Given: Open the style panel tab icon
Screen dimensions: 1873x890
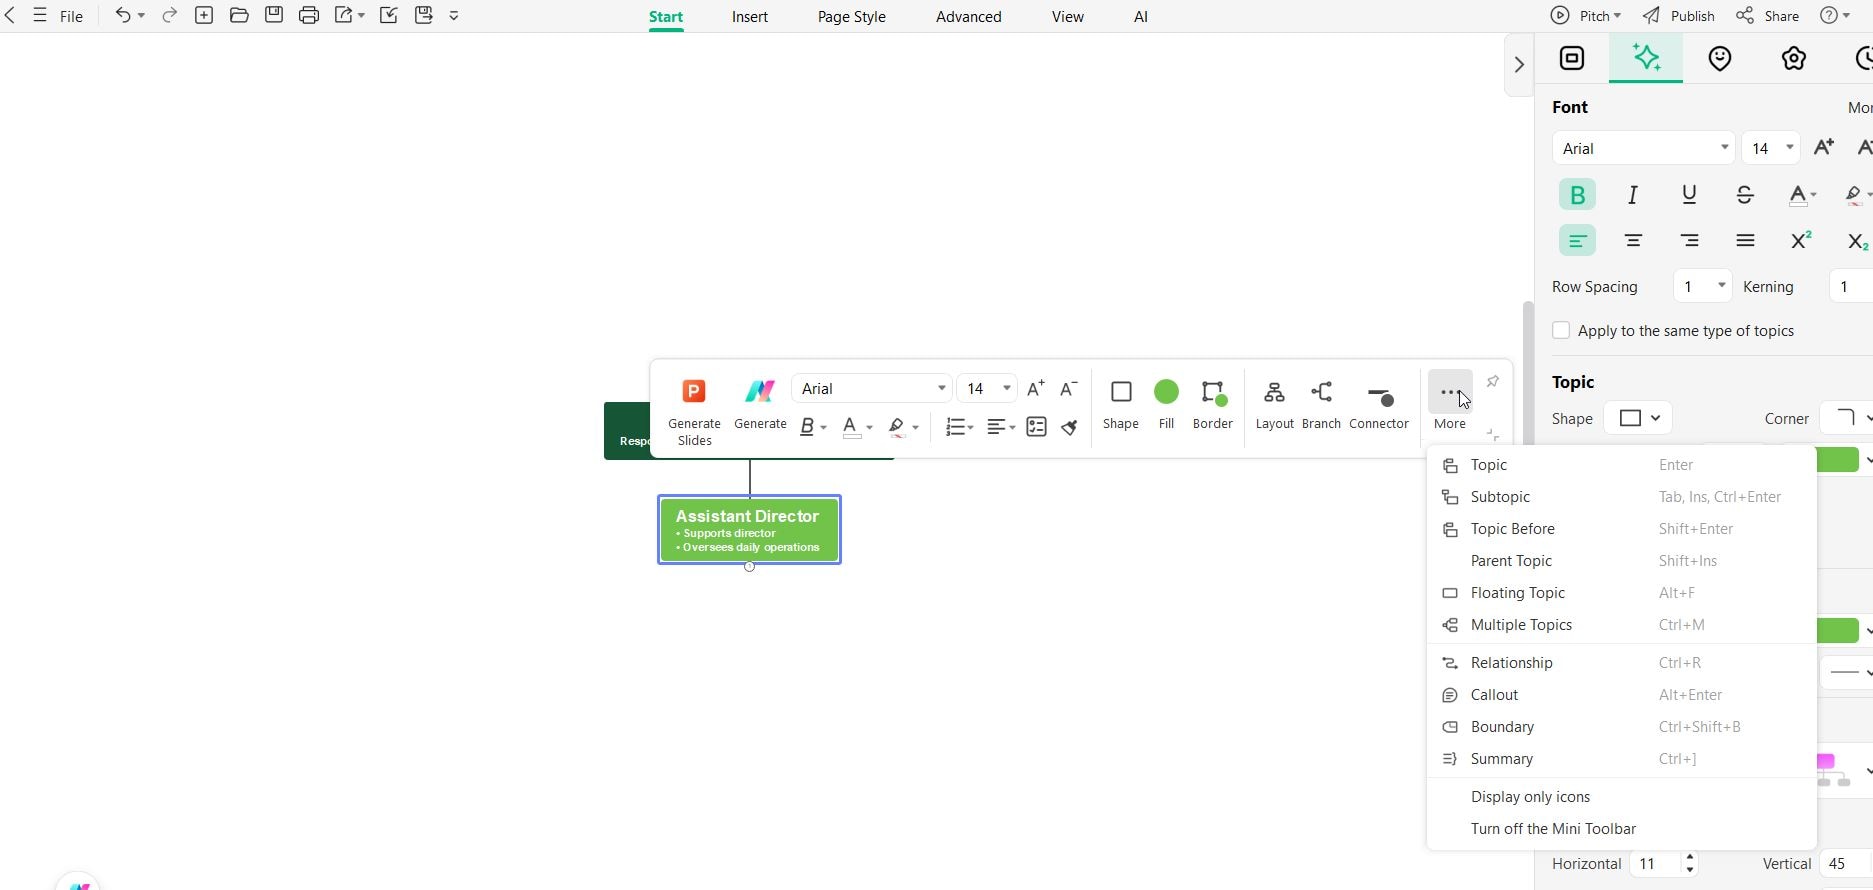Looking at the screenshot, I should click(x=1572, y=58).
